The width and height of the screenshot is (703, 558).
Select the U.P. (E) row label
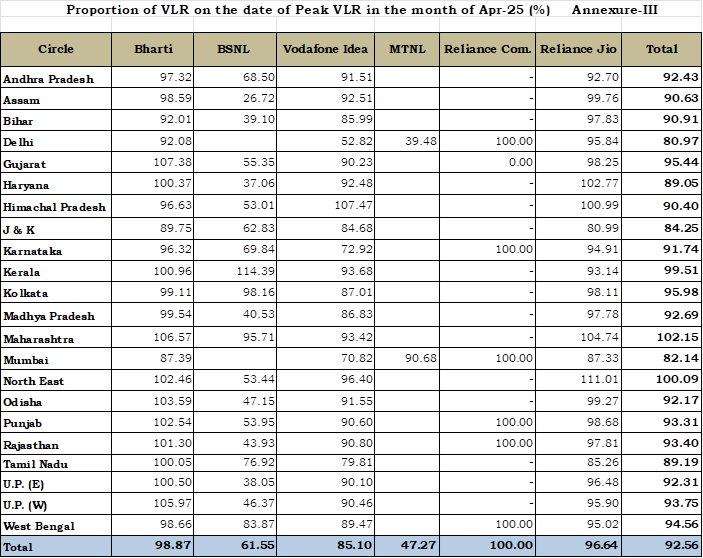pos(23,484)
